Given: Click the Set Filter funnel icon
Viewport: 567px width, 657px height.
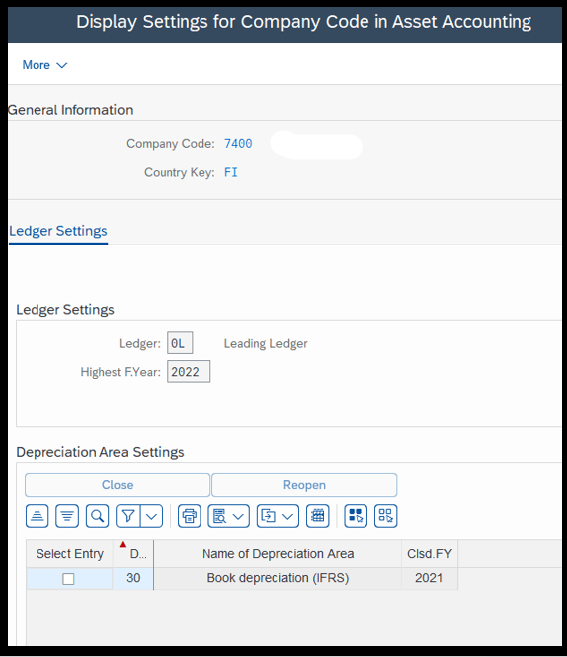Looking at the screenshot, I should 128,516.
